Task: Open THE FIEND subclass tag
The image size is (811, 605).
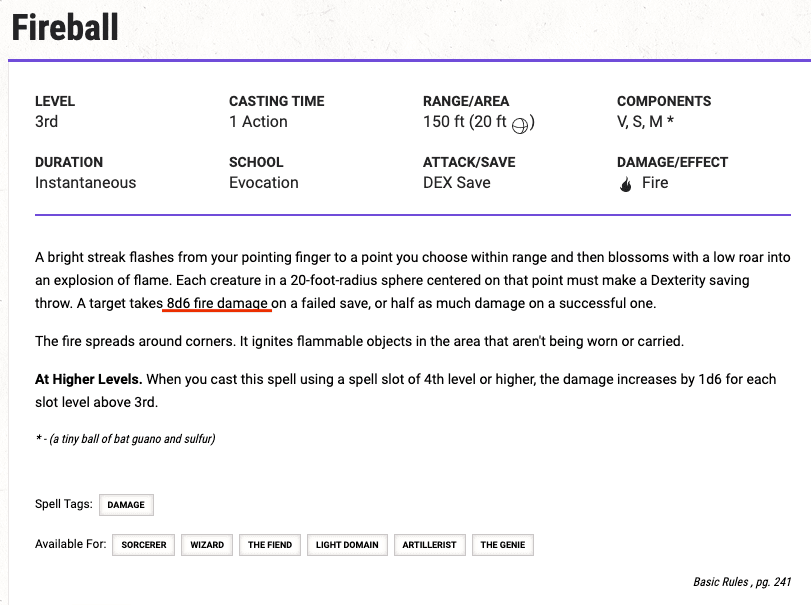Action: click(270, 545)
